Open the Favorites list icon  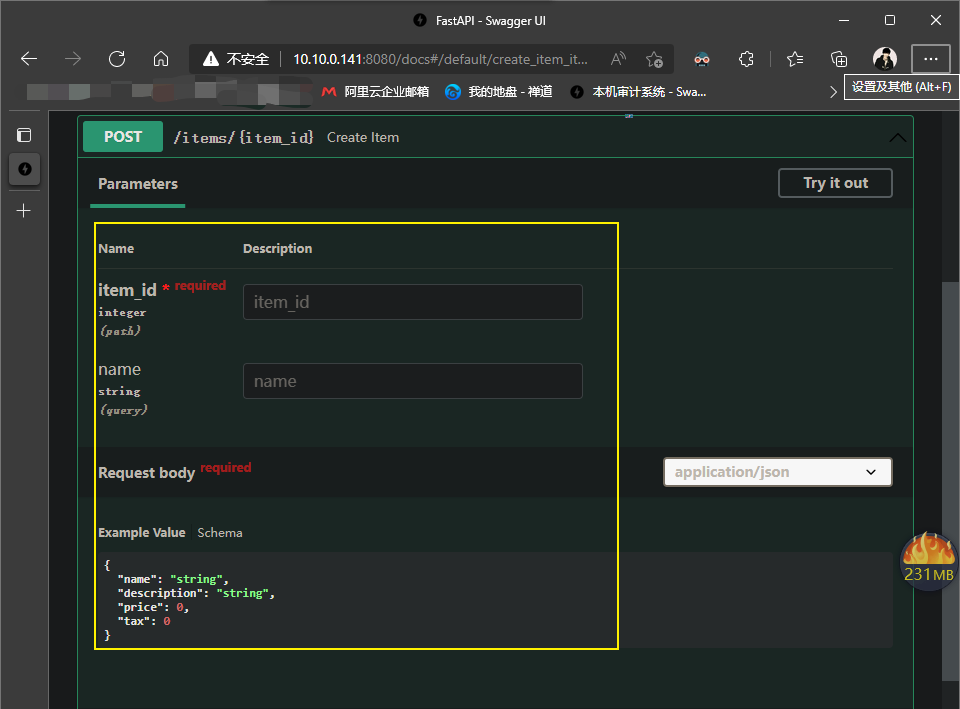click(795, 59)
